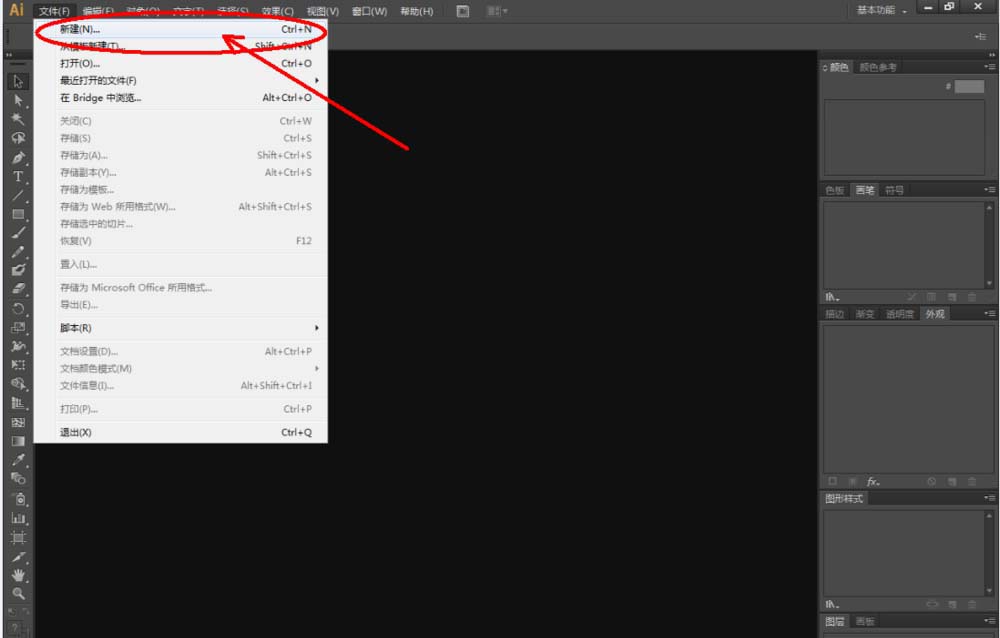Expand the 脚本(R) submenu
1000x638 pixels.
(x=181, y=328)
